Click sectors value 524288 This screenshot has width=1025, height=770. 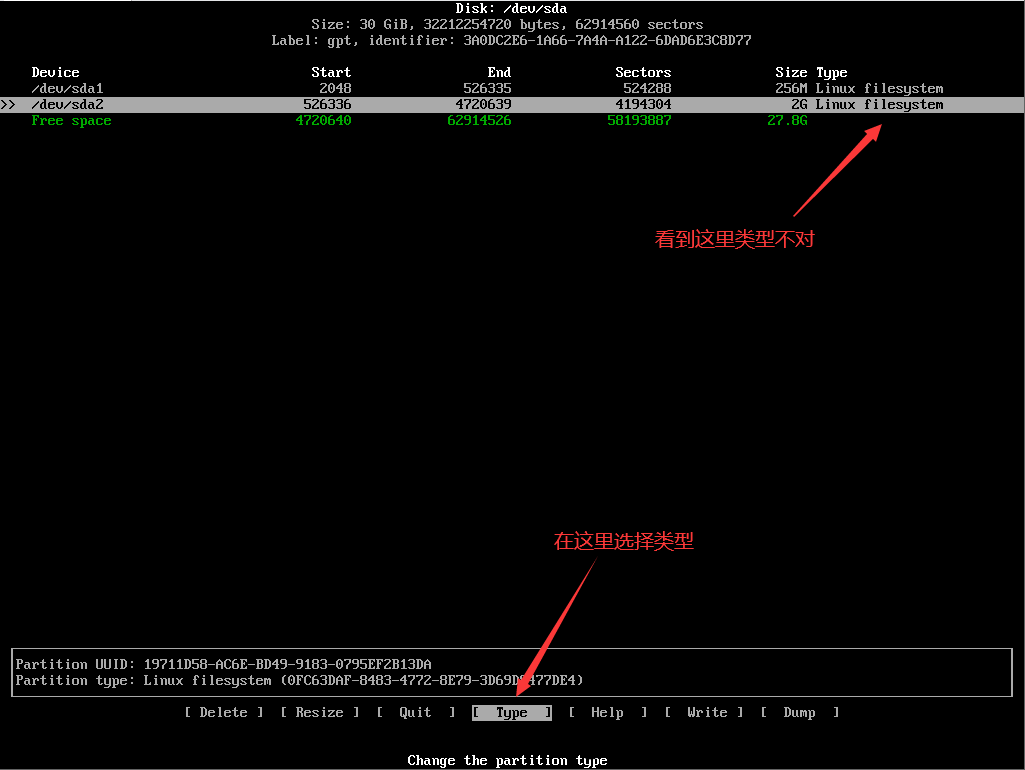click(x=647, y=88)
